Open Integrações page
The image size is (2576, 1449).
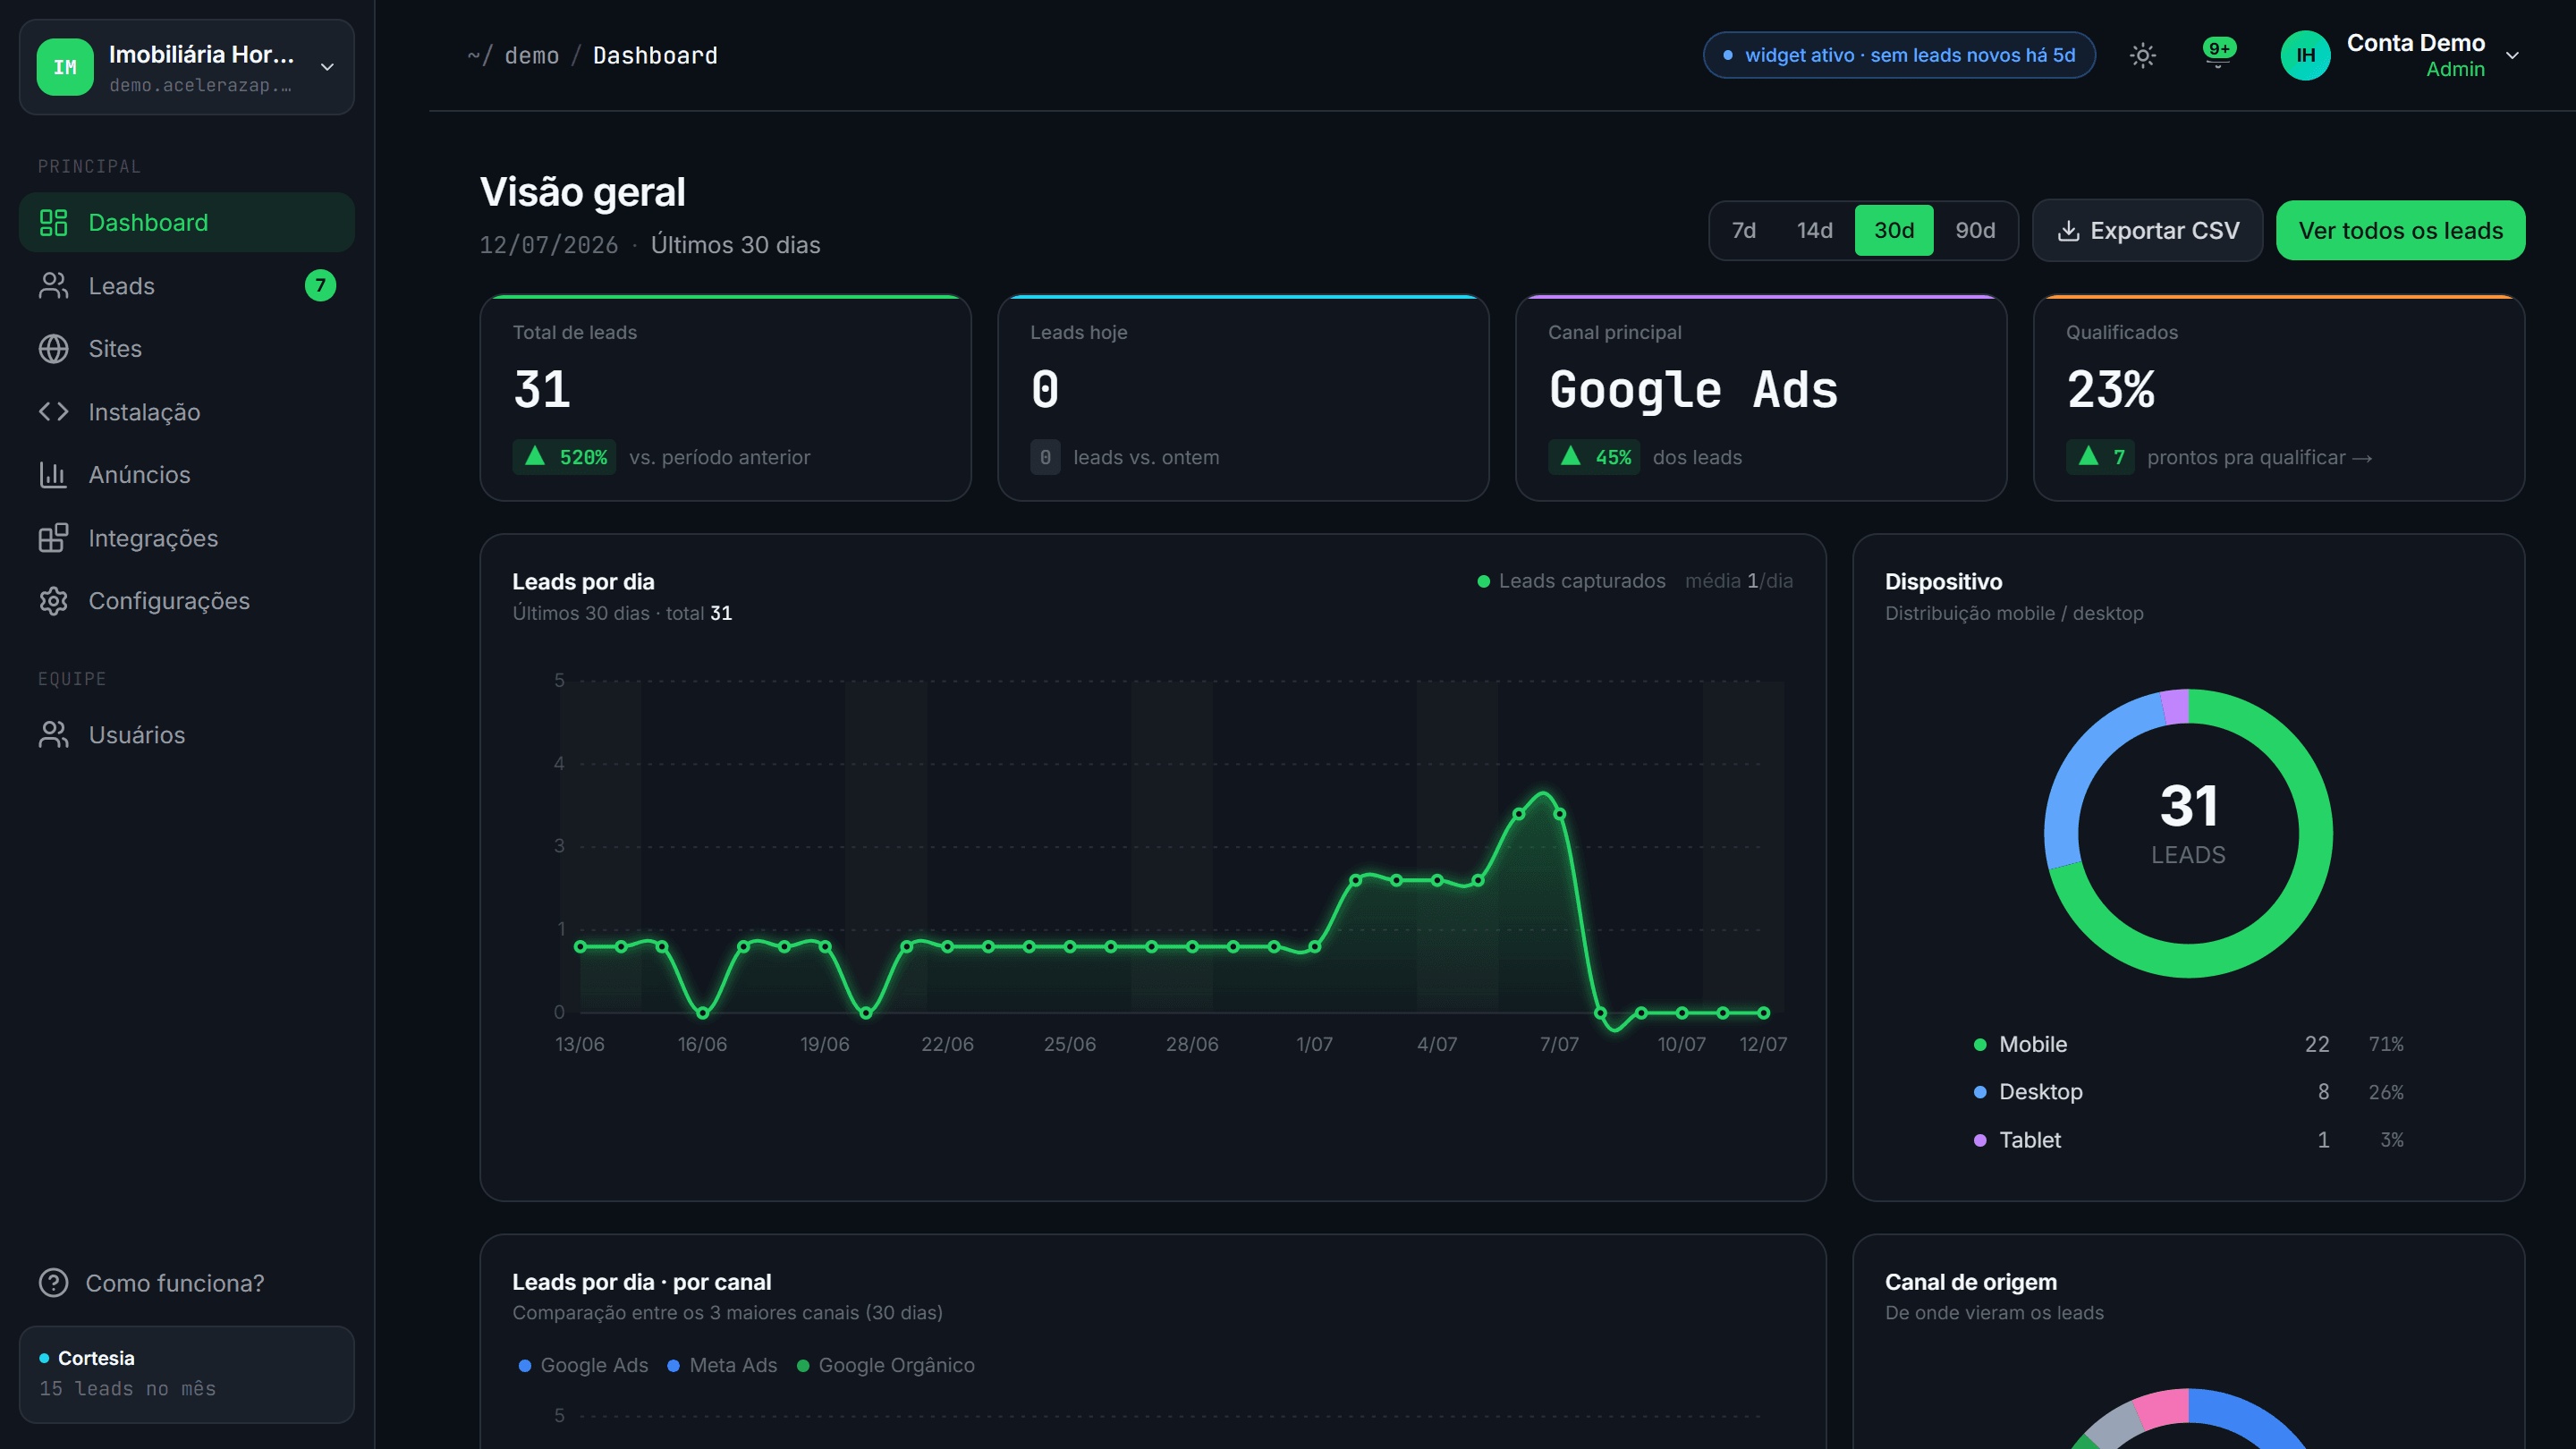click(x=186, y=538)
